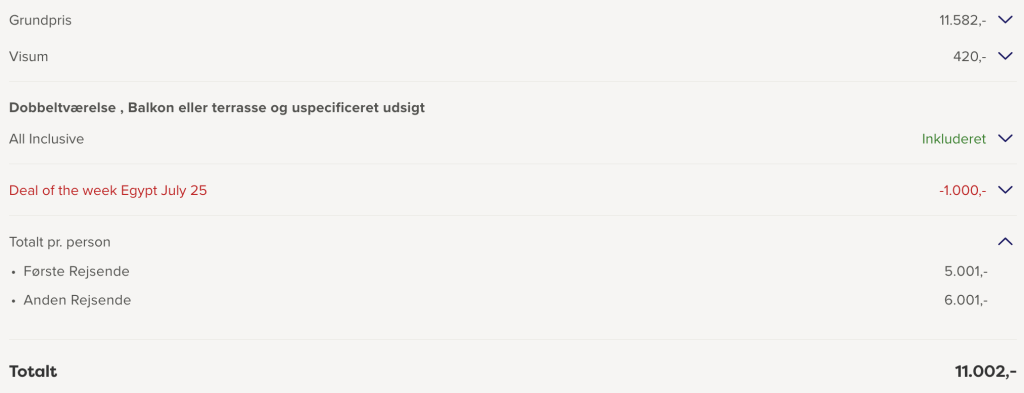Collapse the Totalt pr. person chevron

pyautogui.click(x=1005, y=242)
